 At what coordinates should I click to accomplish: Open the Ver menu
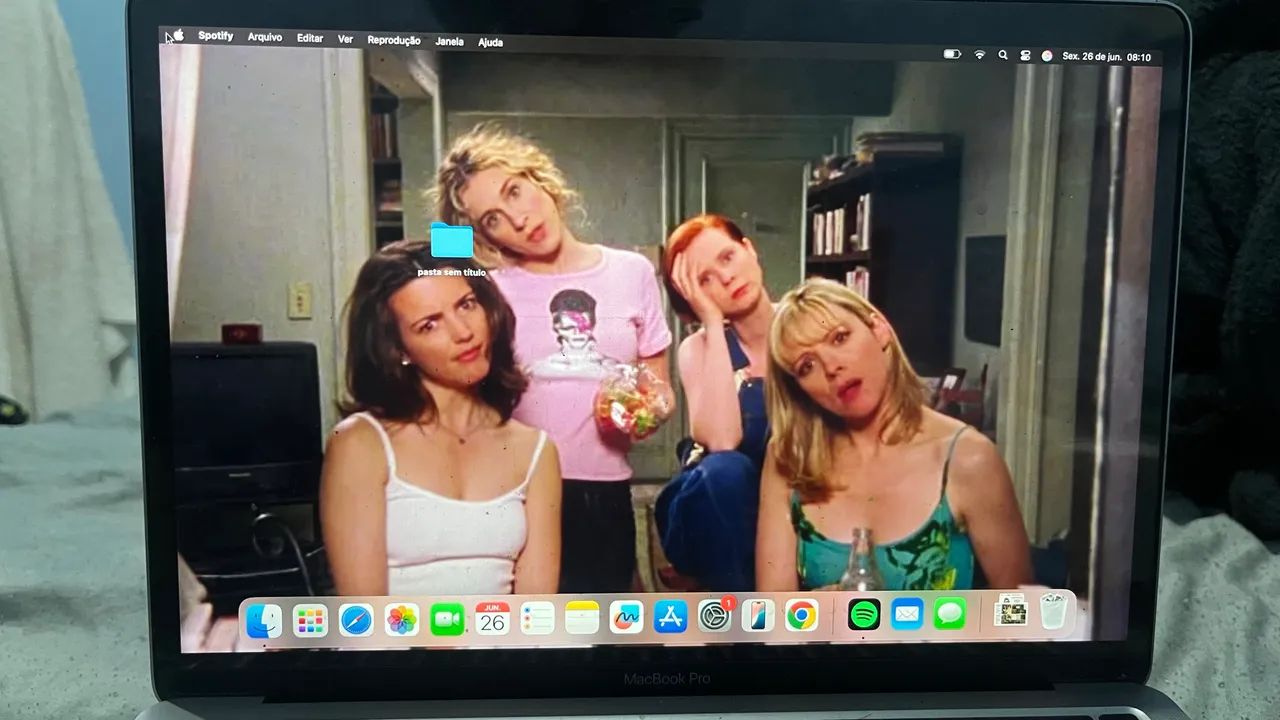[346, 39]
